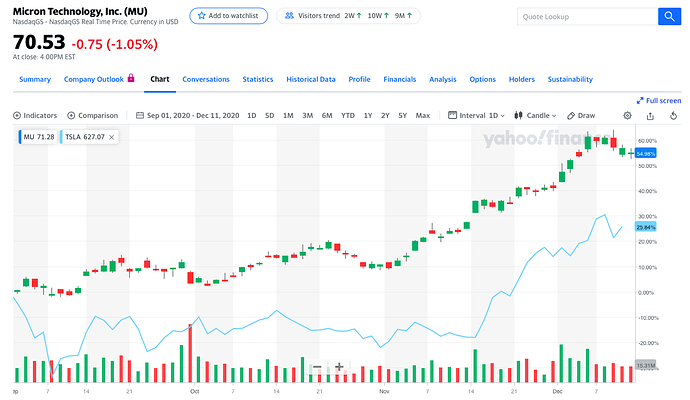Click the share chart icon
Image resolution: width=690 pixels, height=400 pixels.
click(x=647, y=115)
